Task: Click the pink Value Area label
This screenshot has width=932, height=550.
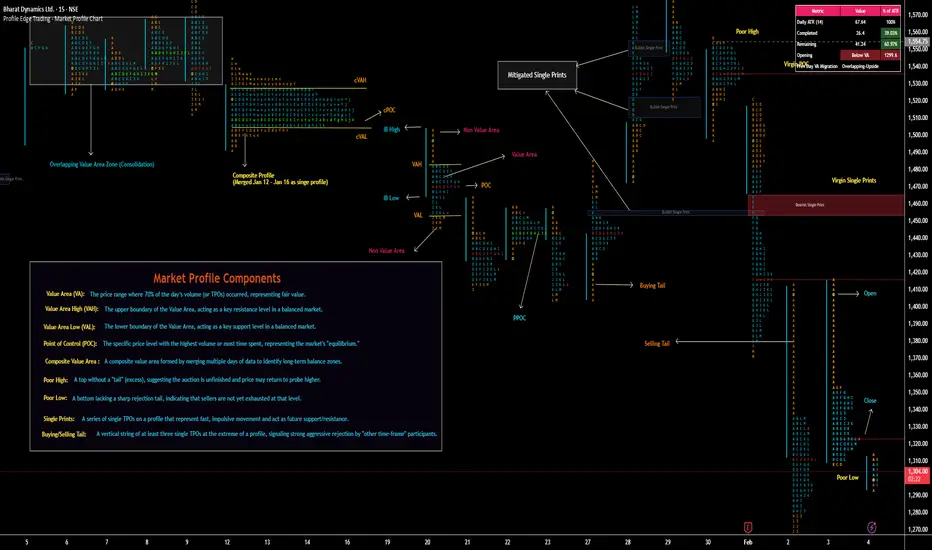Action: pyautogui.click(x=524, y=155)
